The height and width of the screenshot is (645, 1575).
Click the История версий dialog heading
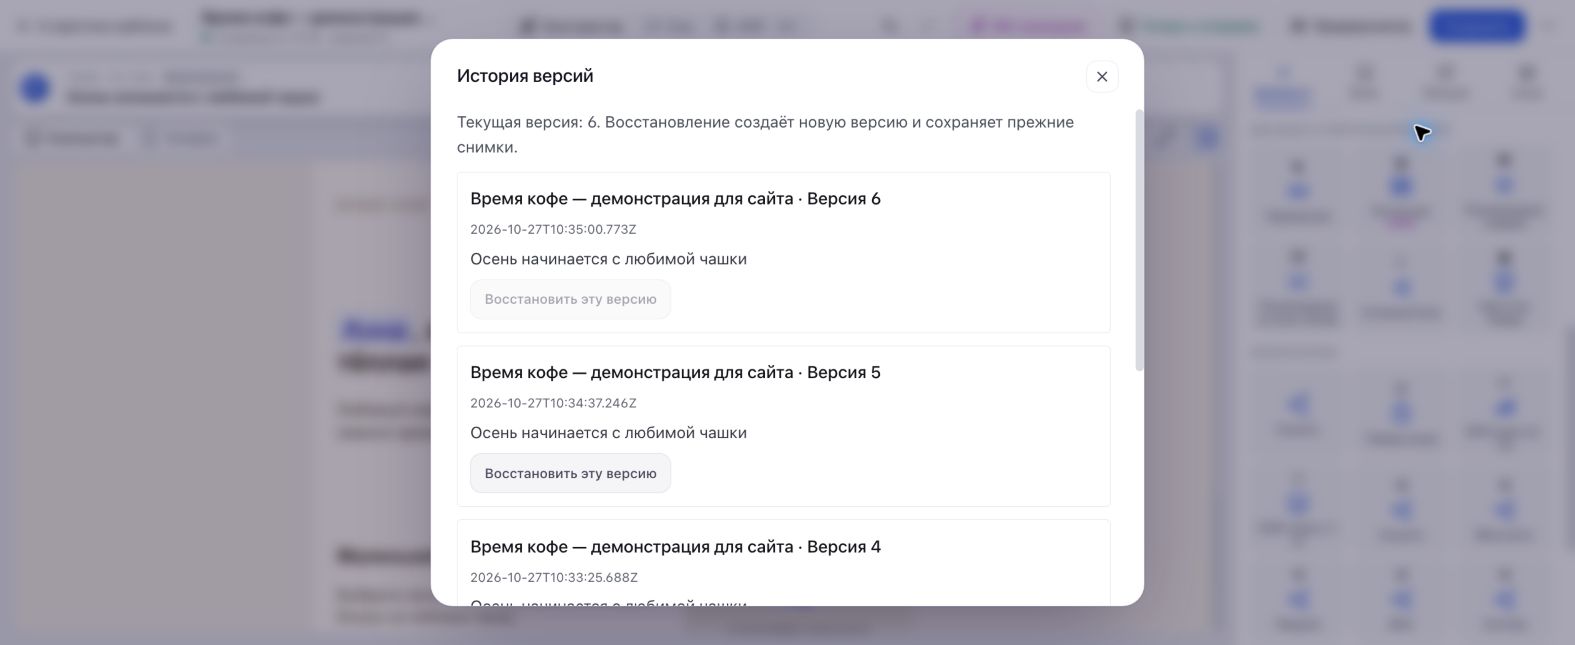tap(525, 76)
